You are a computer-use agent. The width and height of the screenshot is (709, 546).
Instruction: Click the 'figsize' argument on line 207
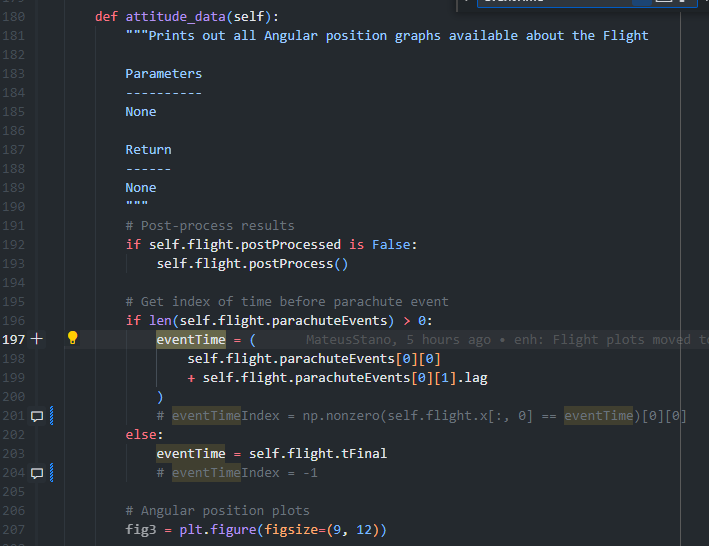click(291, 529)
